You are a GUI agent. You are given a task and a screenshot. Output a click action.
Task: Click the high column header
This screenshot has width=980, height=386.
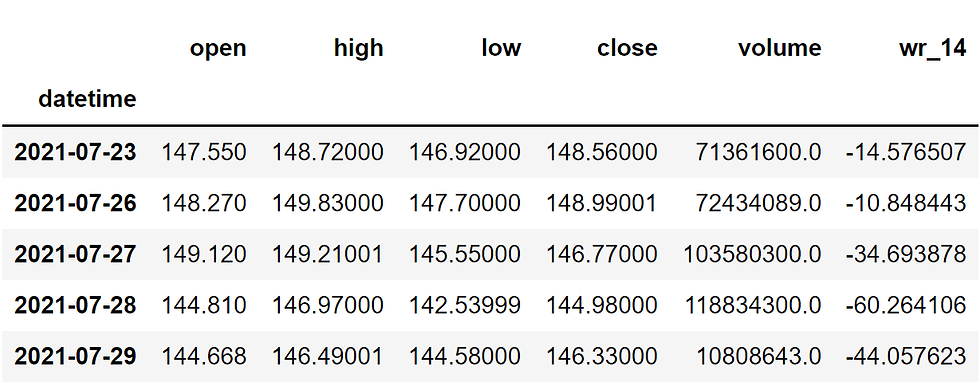click(x=358, y=47)
